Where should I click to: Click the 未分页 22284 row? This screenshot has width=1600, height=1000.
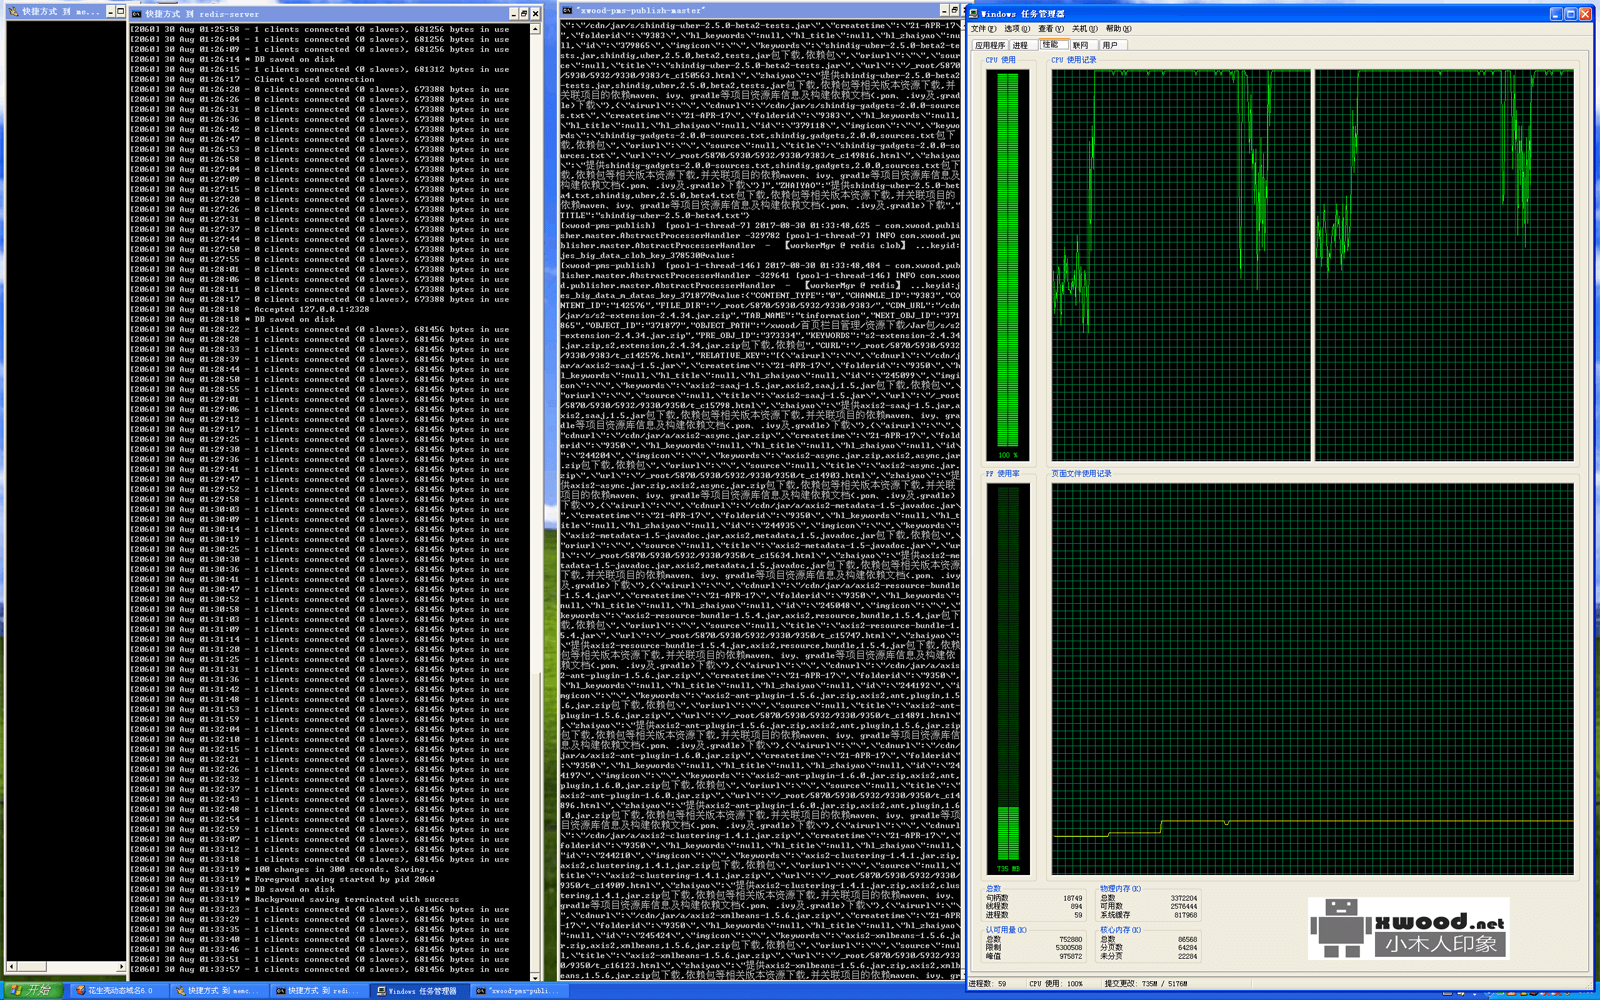tap(1148, 956)
